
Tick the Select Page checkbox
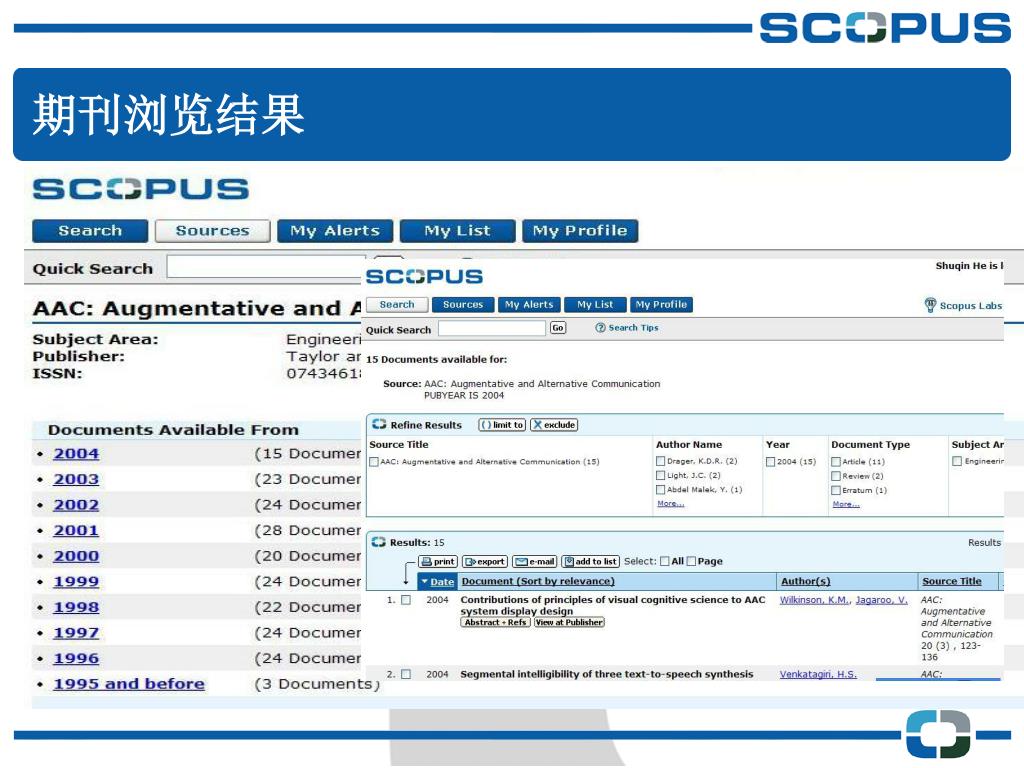tap(691, 562)
